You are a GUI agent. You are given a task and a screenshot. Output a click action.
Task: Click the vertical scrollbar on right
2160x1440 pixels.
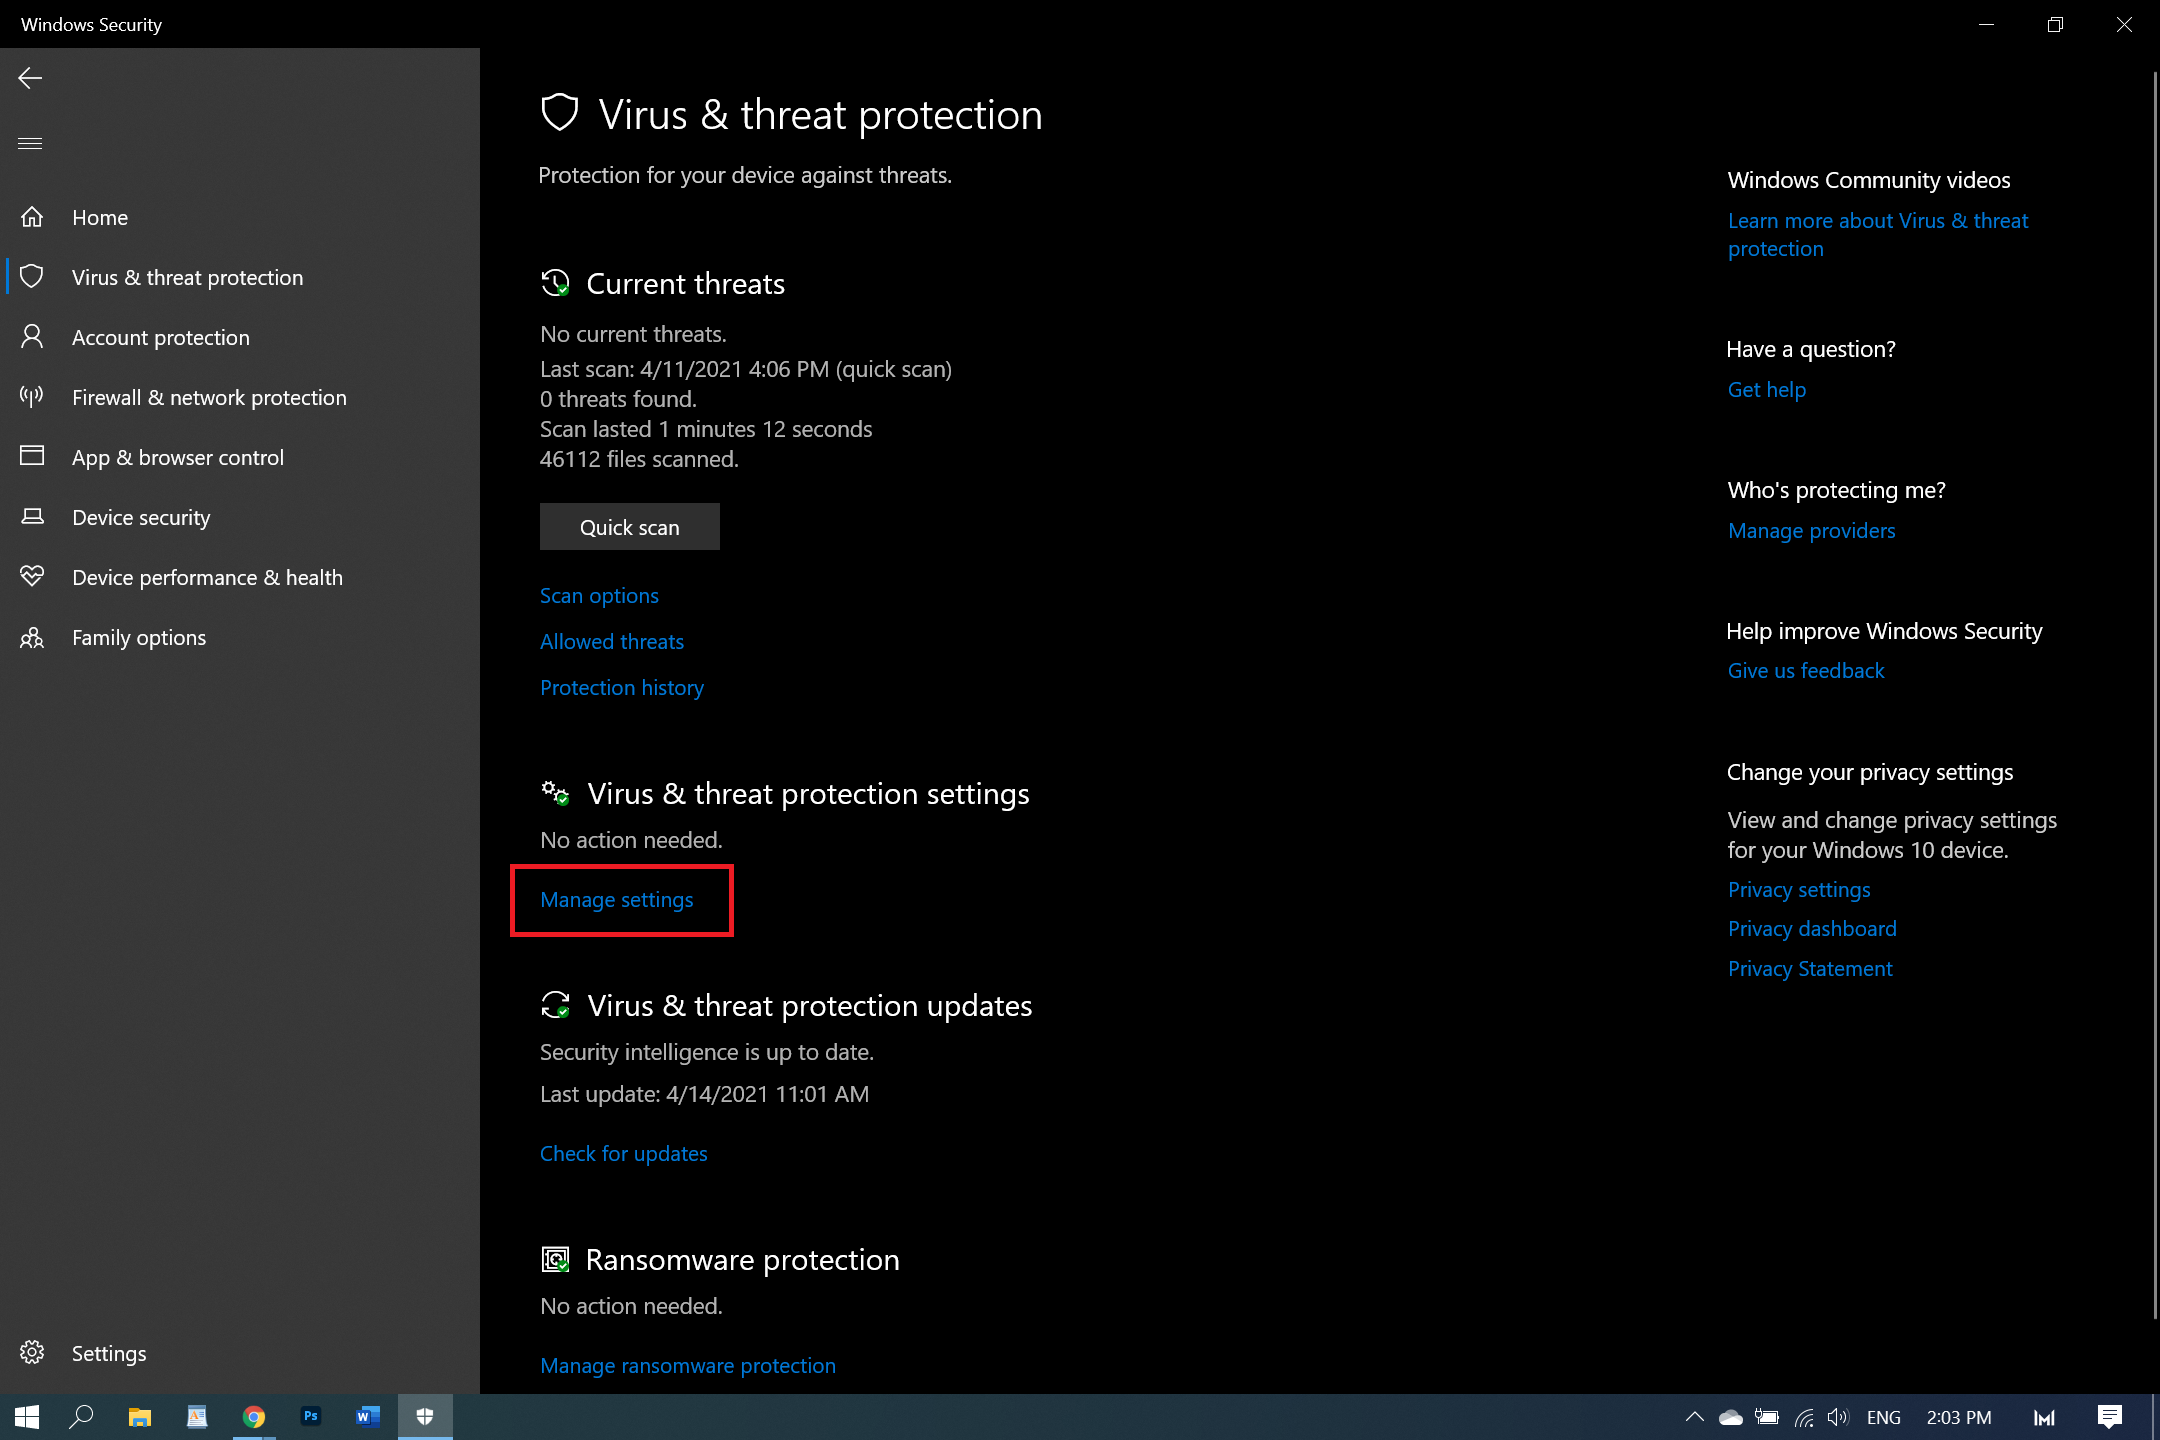pos(2154,695)
